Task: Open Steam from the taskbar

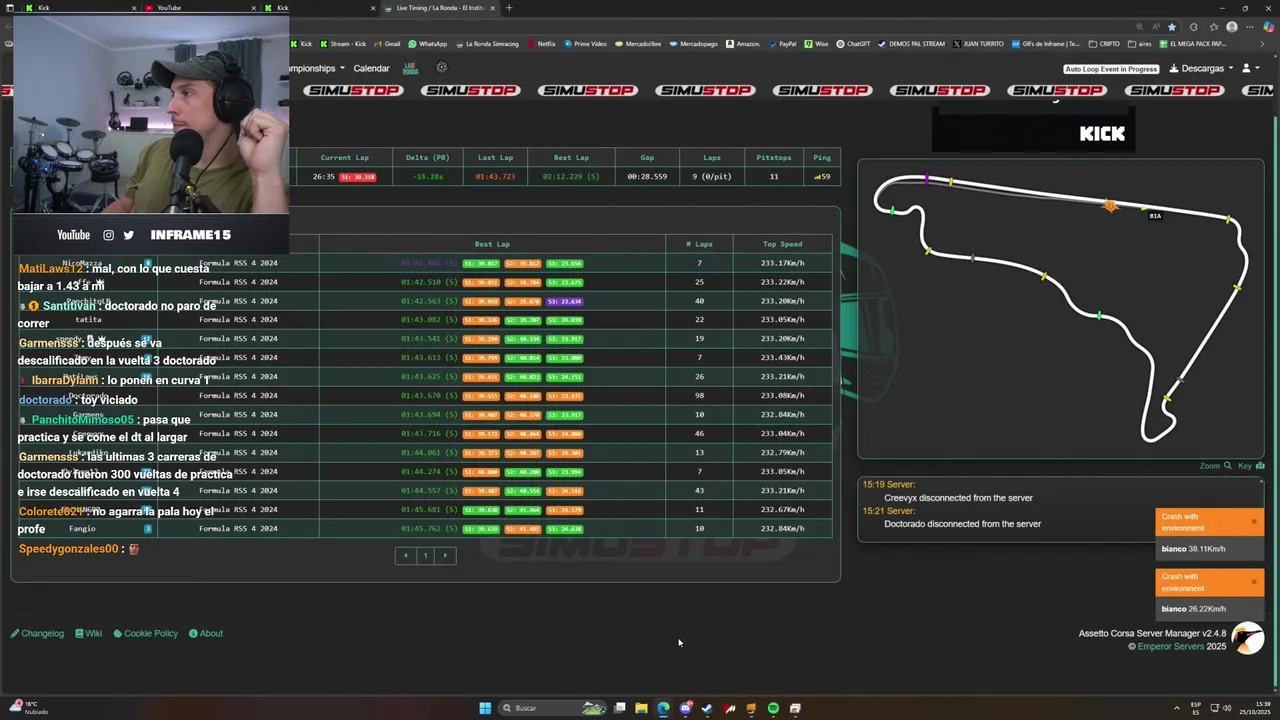Action: pyautogui.click(x=707, y=708)
